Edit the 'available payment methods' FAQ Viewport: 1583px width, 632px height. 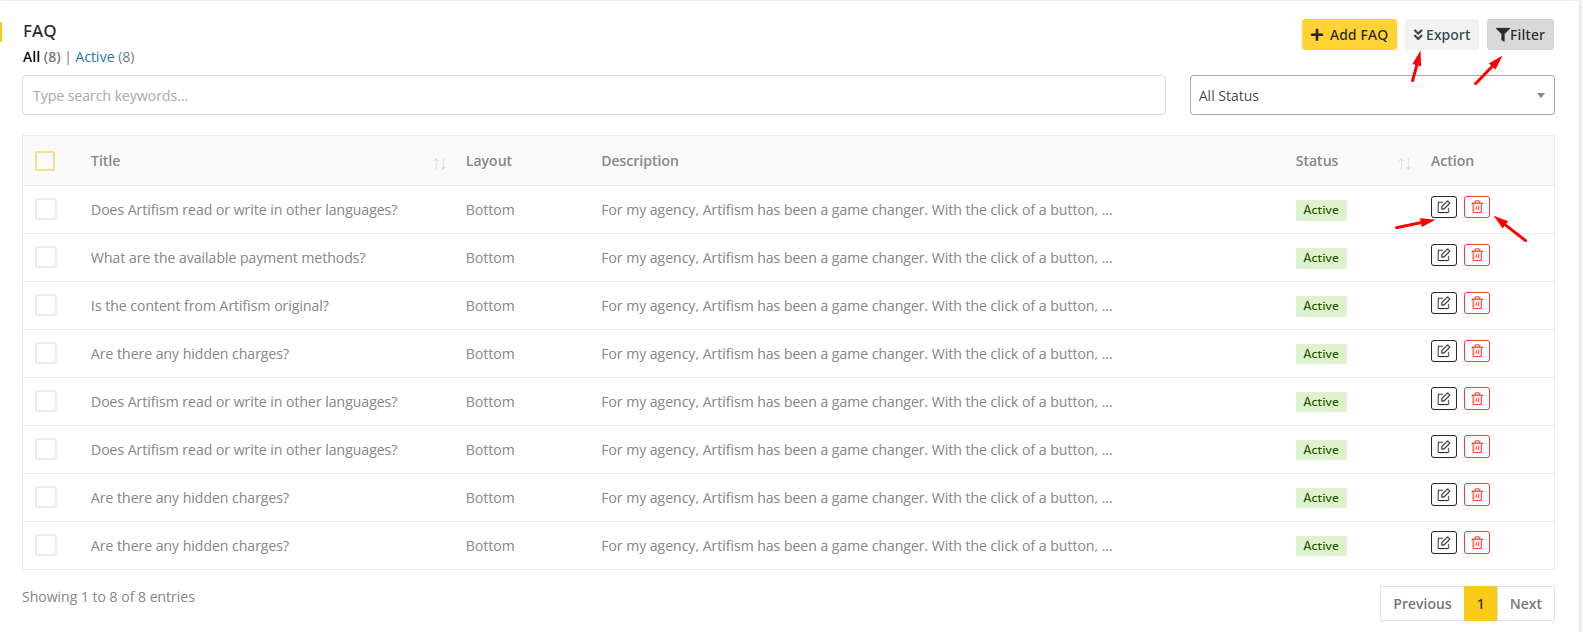click(x=1443, y=255)
